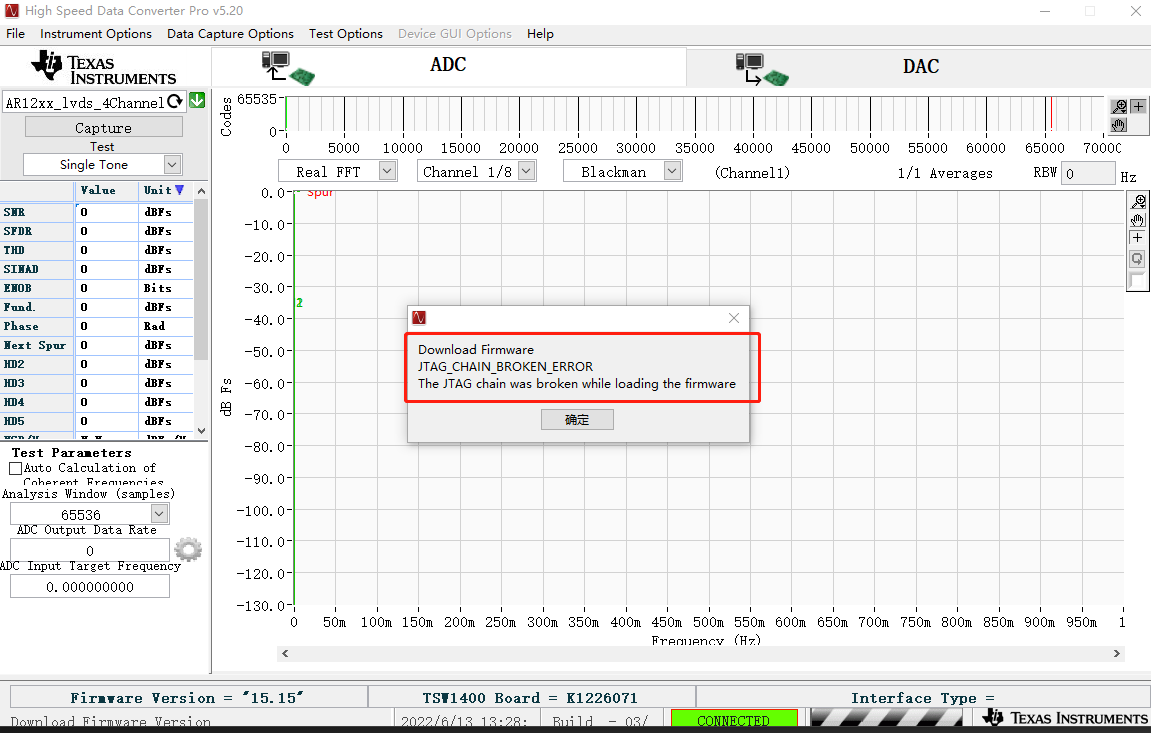Click the blue triangle in Unit column header

point(179,190)
